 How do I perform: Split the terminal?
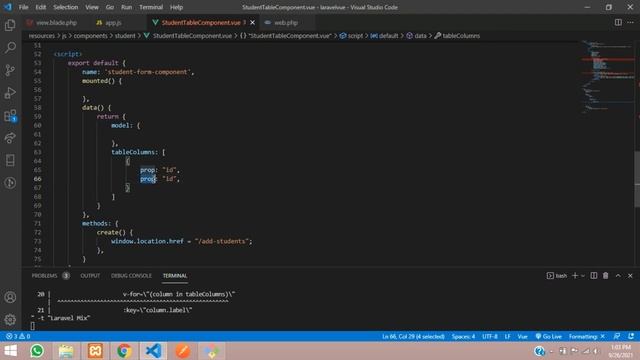[x=594, y=276]
